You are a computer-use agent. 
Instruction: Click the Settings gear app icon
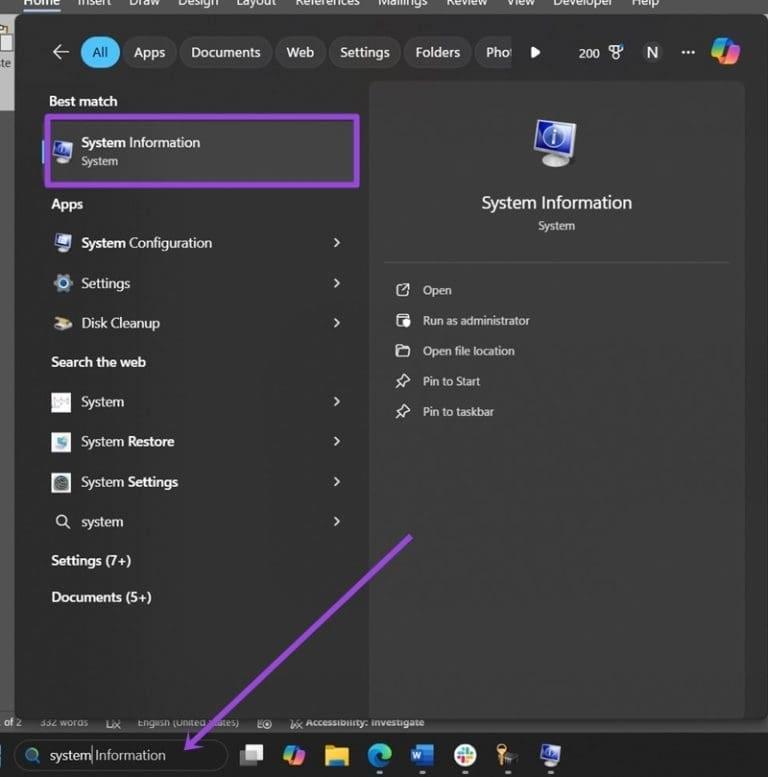click(63, 283)
